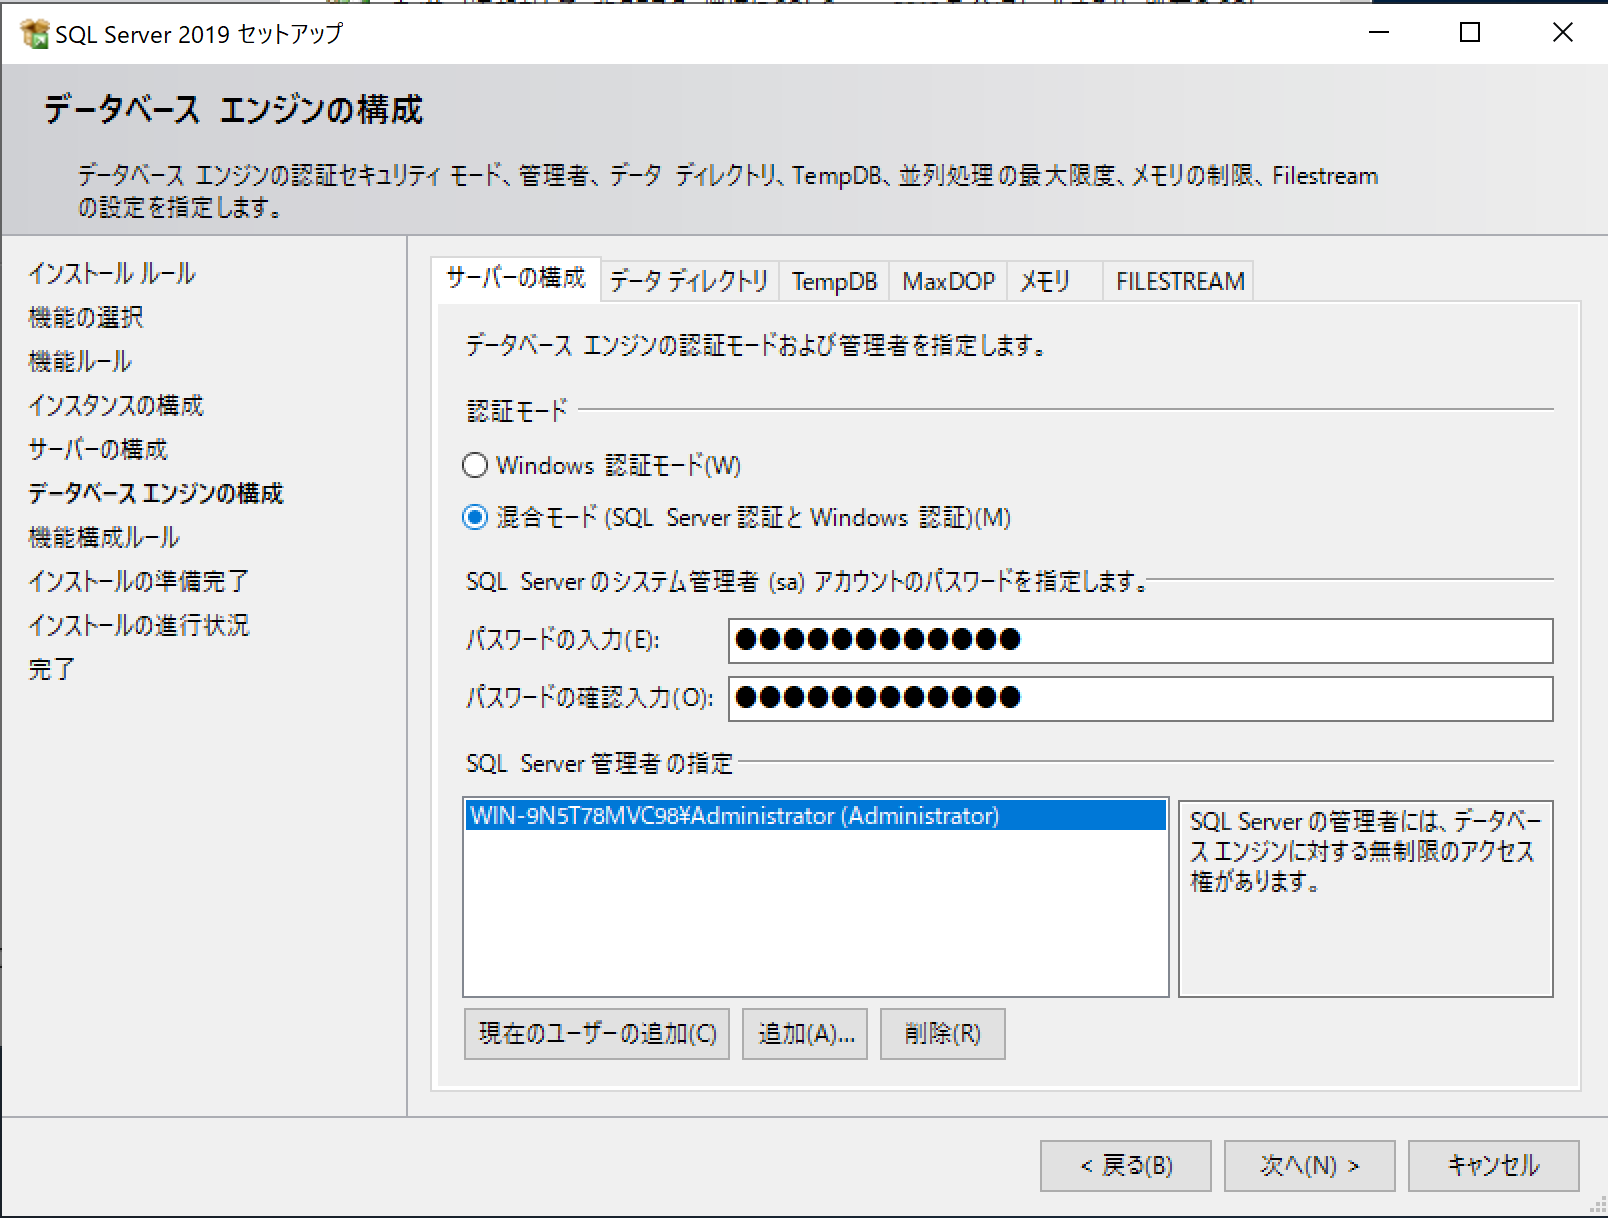Minimize the setup window
The width and height of the screenshot is (1608, 1218).
(x=1379, y=33)
